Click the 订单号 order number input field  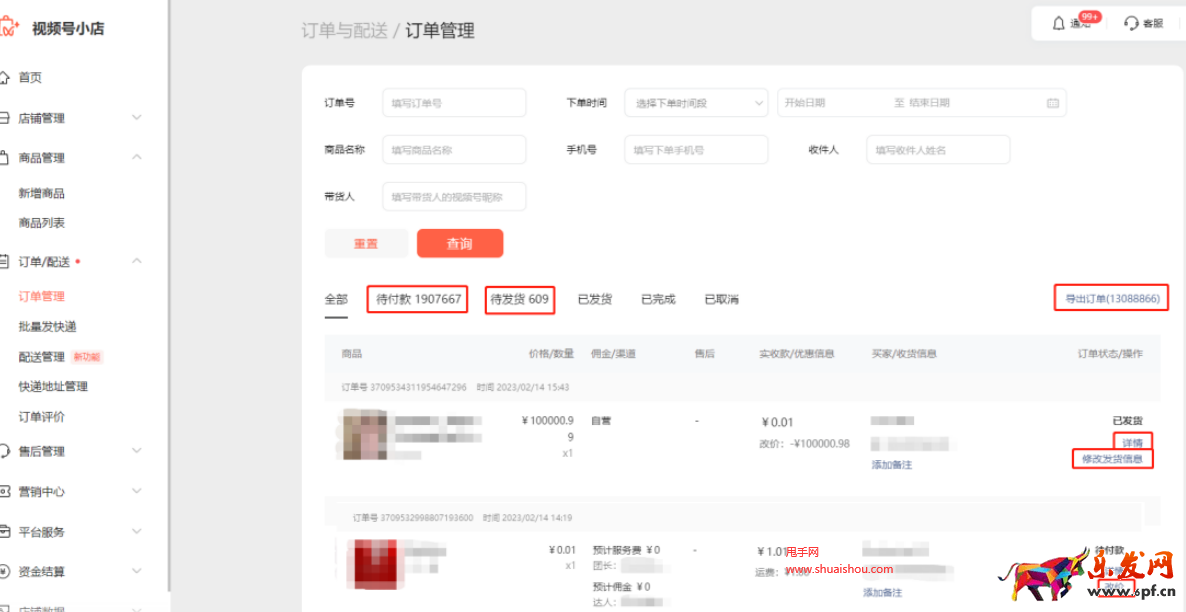click(453, 102)
